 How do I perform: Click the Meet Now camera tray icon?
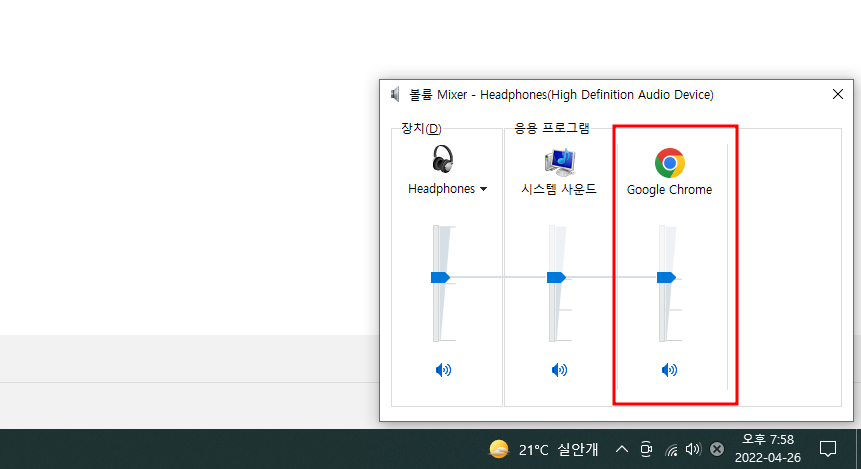coord(646,449)
